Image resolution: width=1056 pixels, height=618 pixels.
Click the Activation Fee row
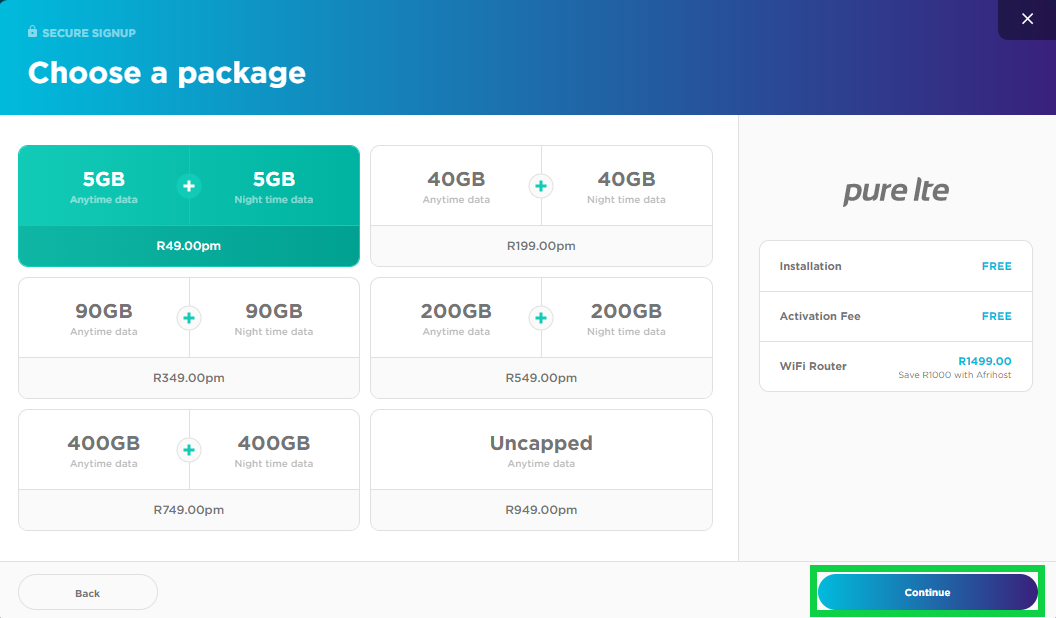895,316
